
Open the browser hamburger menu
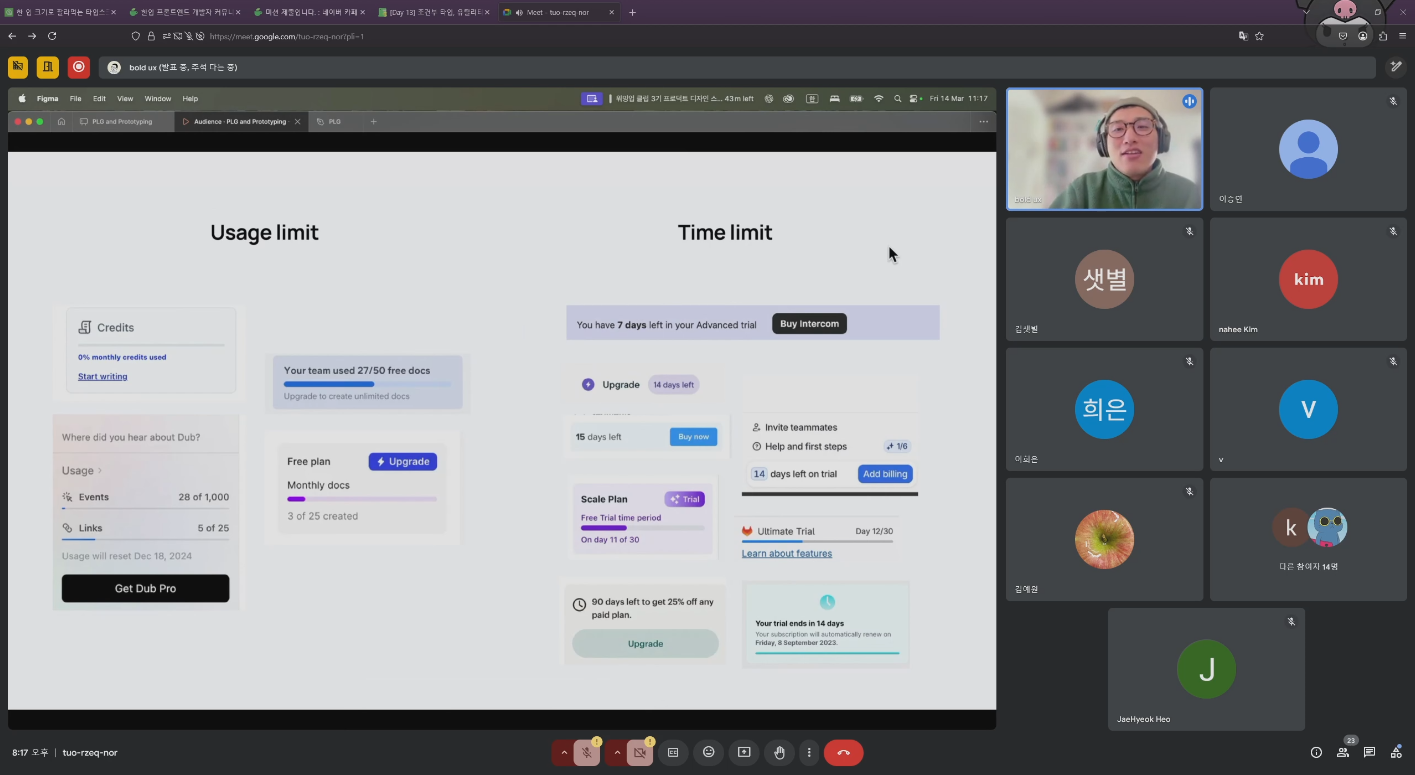[x=1403, y=36]
